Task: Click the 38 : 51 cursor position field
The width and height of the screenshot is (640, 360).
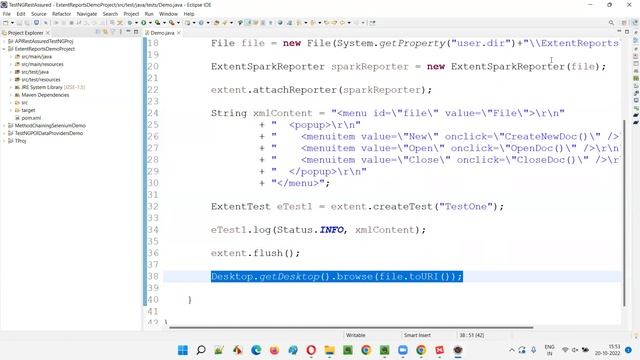Action: point(471,335)
